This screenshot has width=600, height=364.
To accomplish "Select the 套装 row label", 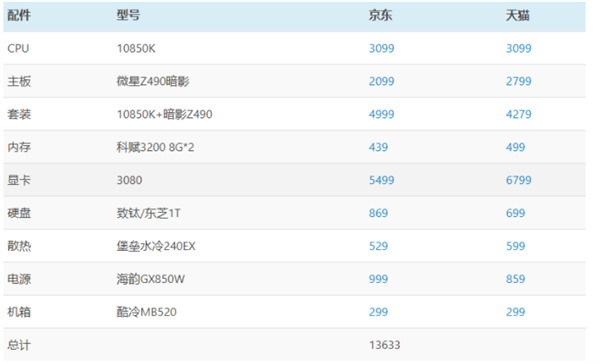I will point(19,114).
